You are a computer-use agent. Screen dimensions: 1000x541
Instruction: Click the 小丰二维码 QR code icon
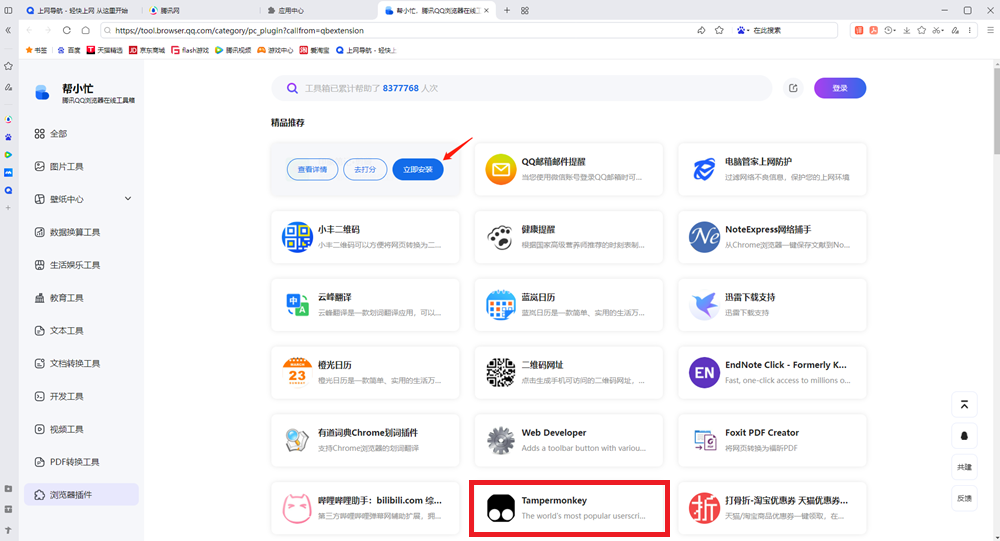pyautogui.click(x=296, y=237)
